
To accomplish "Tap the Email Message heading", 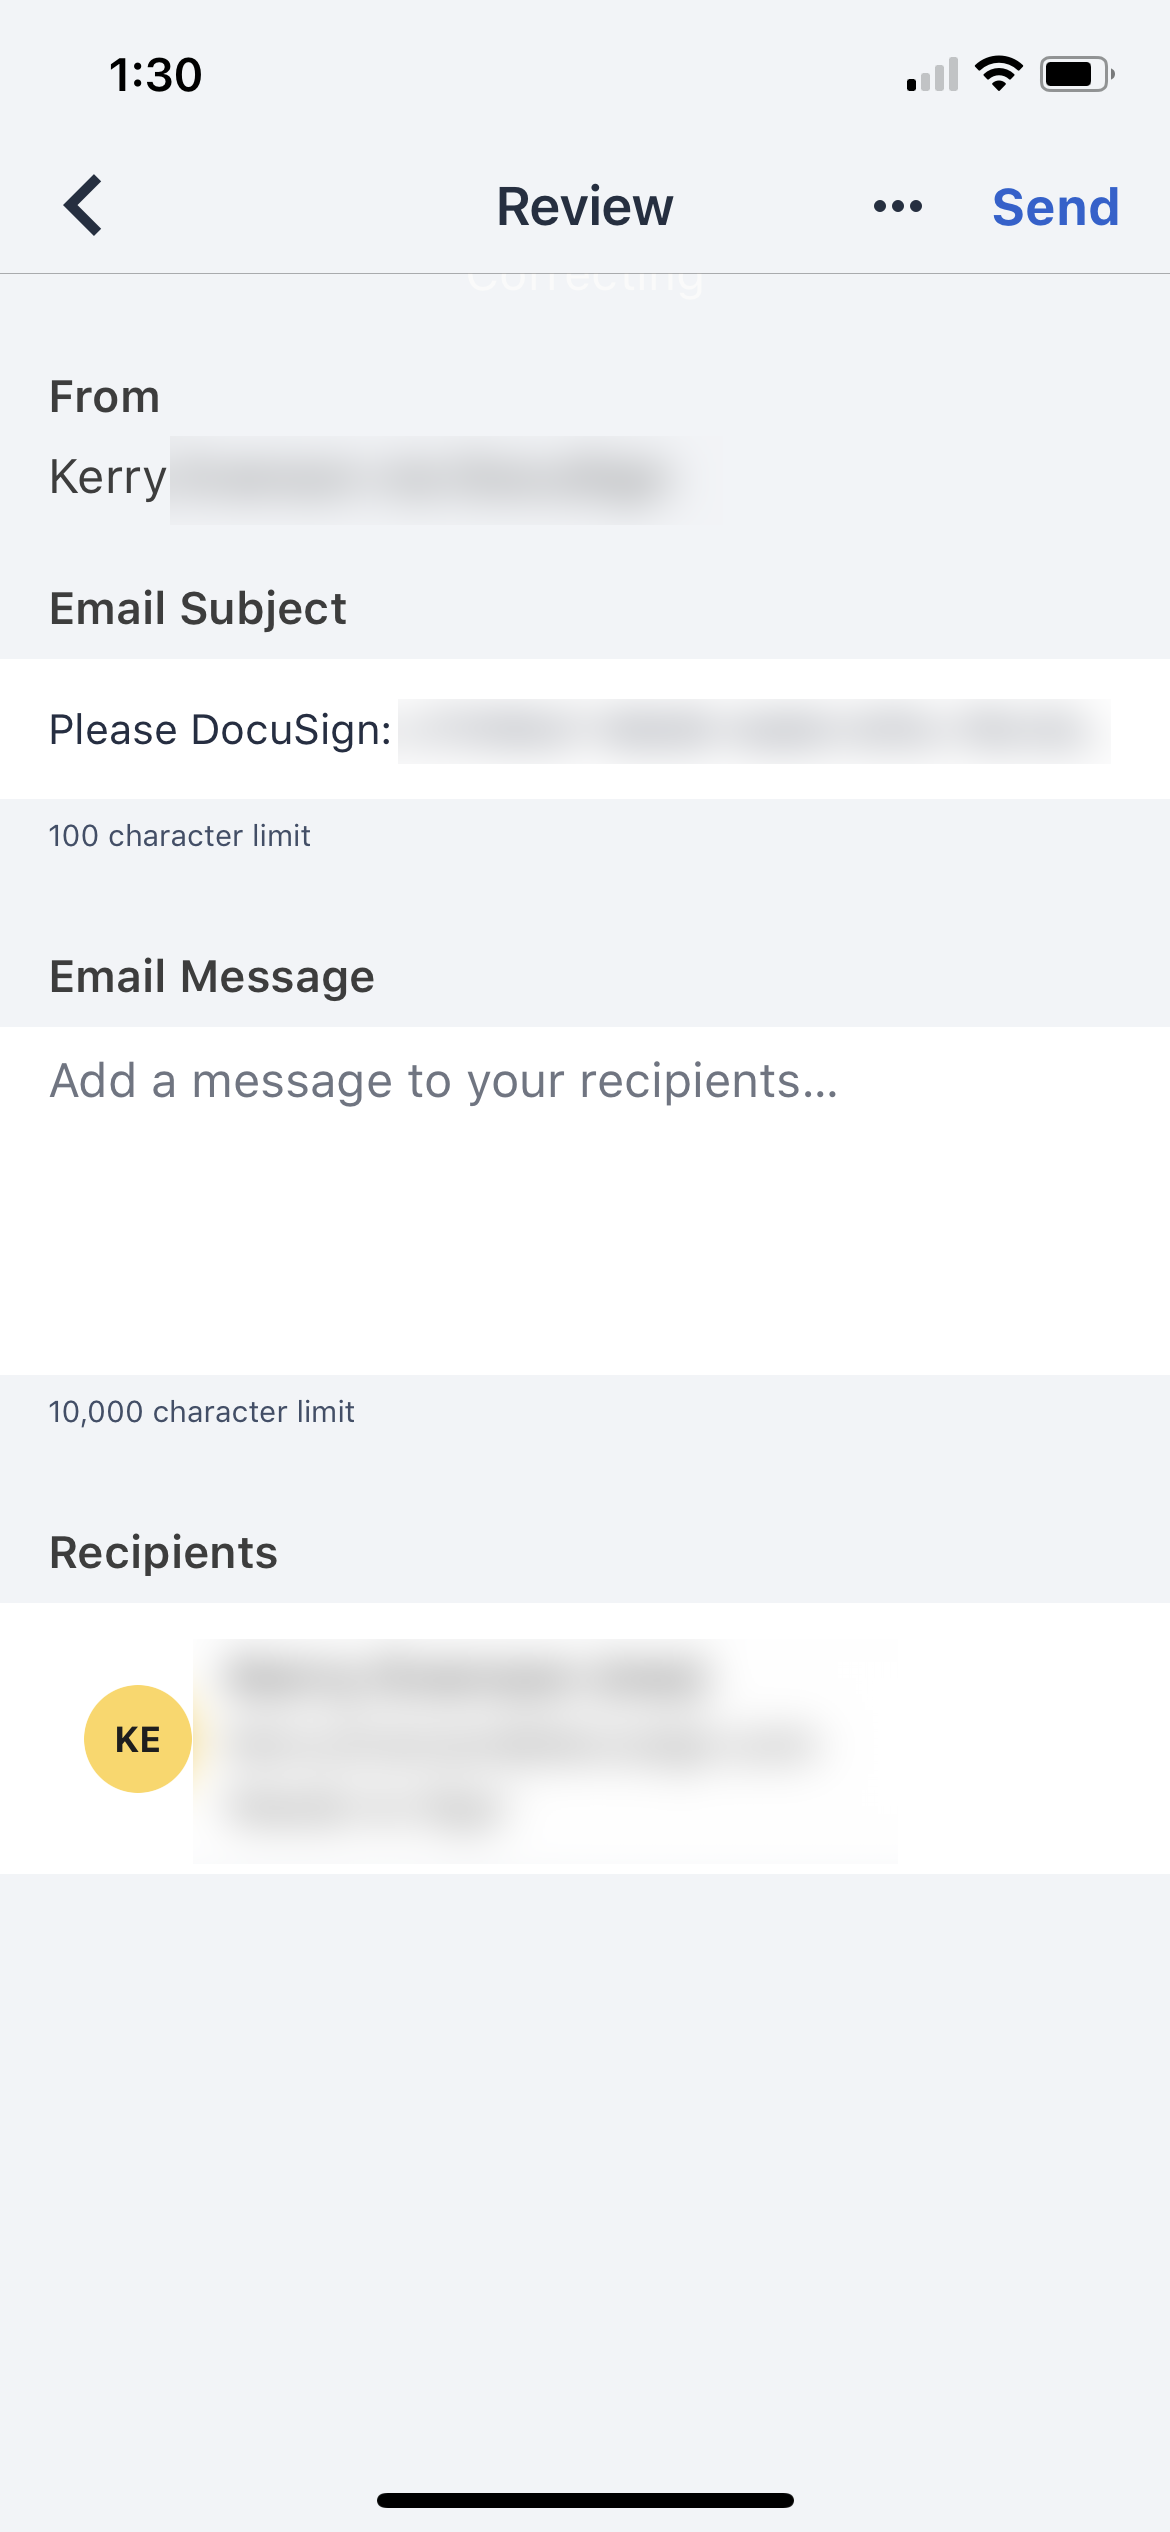I will (212, 976).
